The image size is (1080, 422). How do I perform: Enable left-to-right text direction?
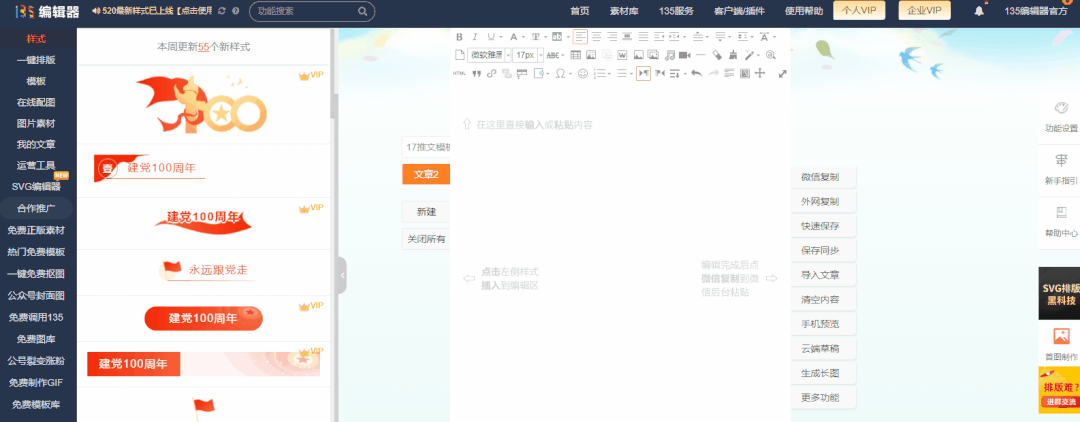[643, 73]
